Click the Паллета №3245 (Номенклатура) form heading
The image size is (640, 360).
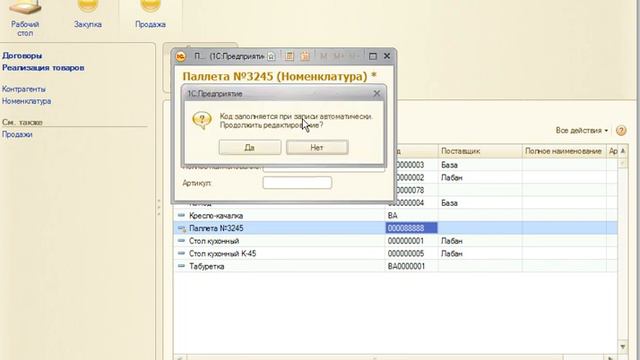280,76
